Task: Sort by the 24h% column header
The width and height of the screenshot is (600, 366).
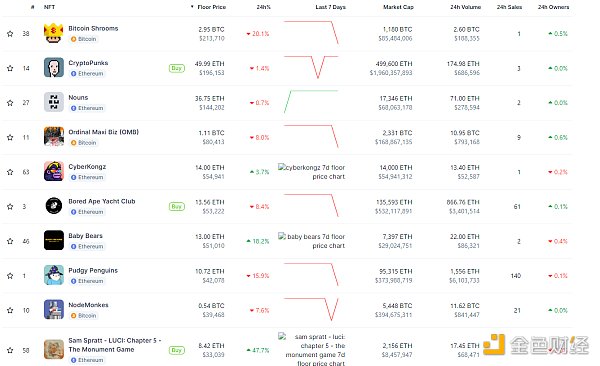Action: coord(263,7)
